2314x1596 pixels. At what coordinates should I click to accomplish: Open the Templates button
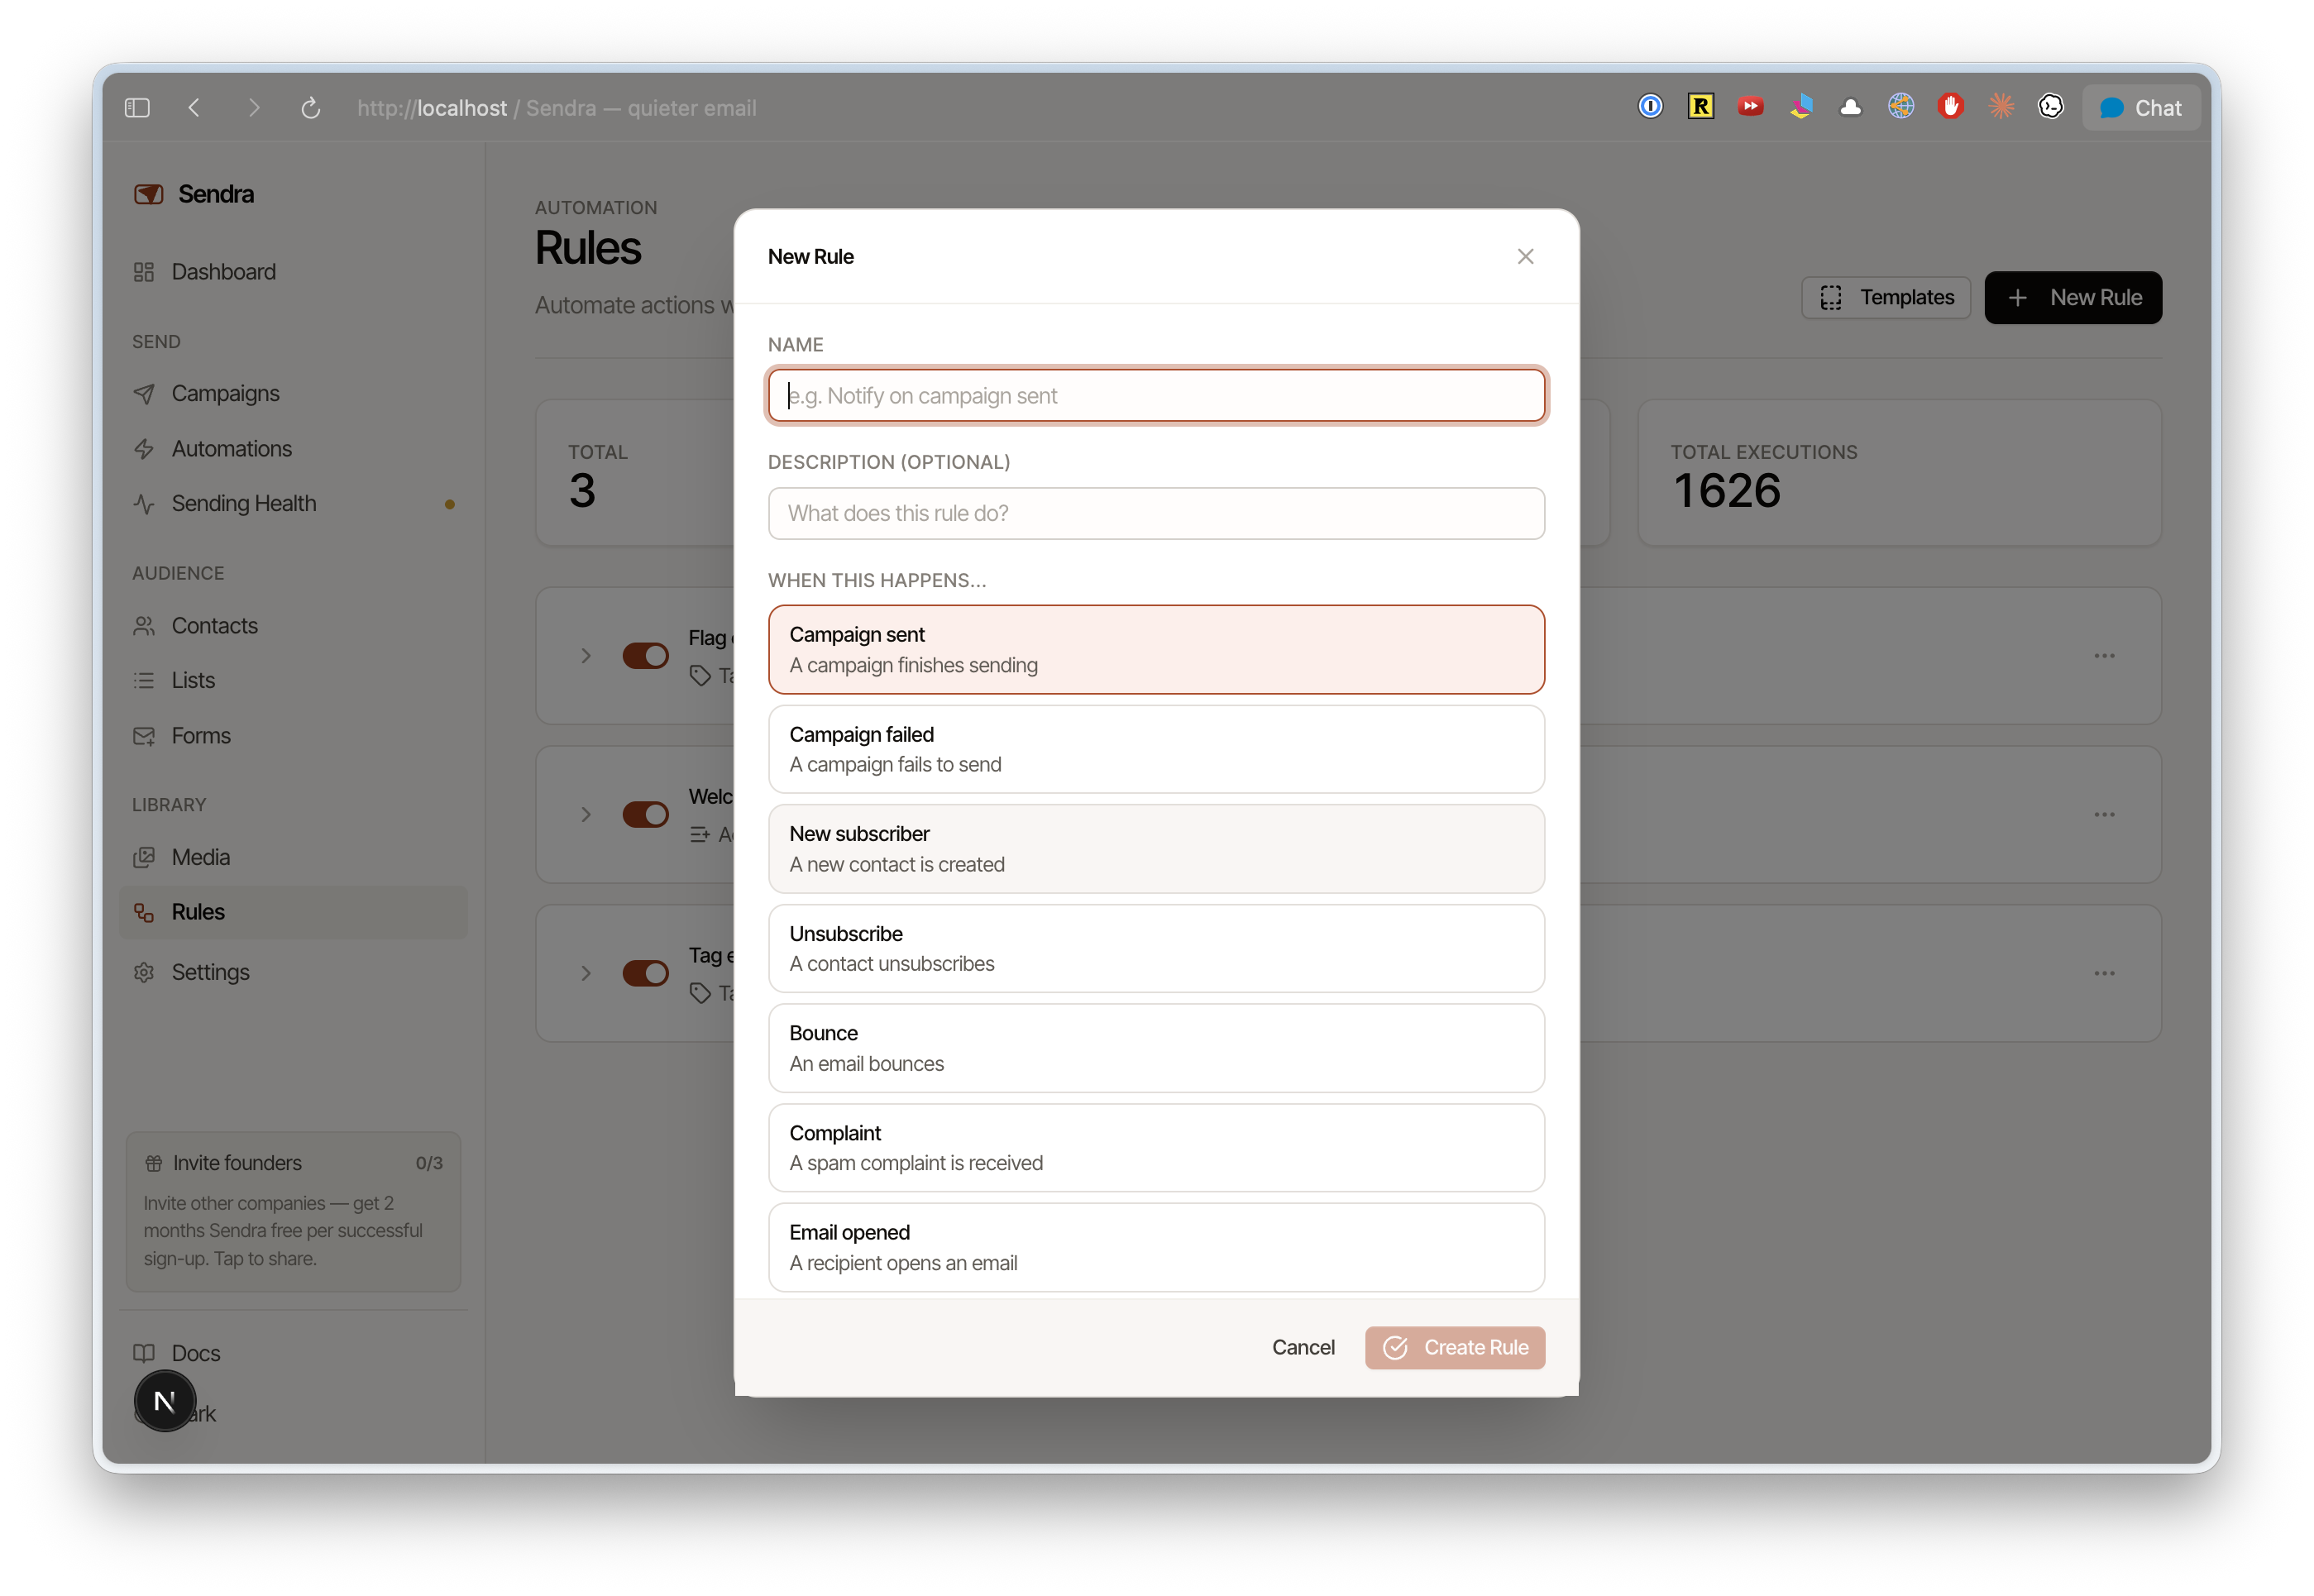click(x=1886, y=298)
